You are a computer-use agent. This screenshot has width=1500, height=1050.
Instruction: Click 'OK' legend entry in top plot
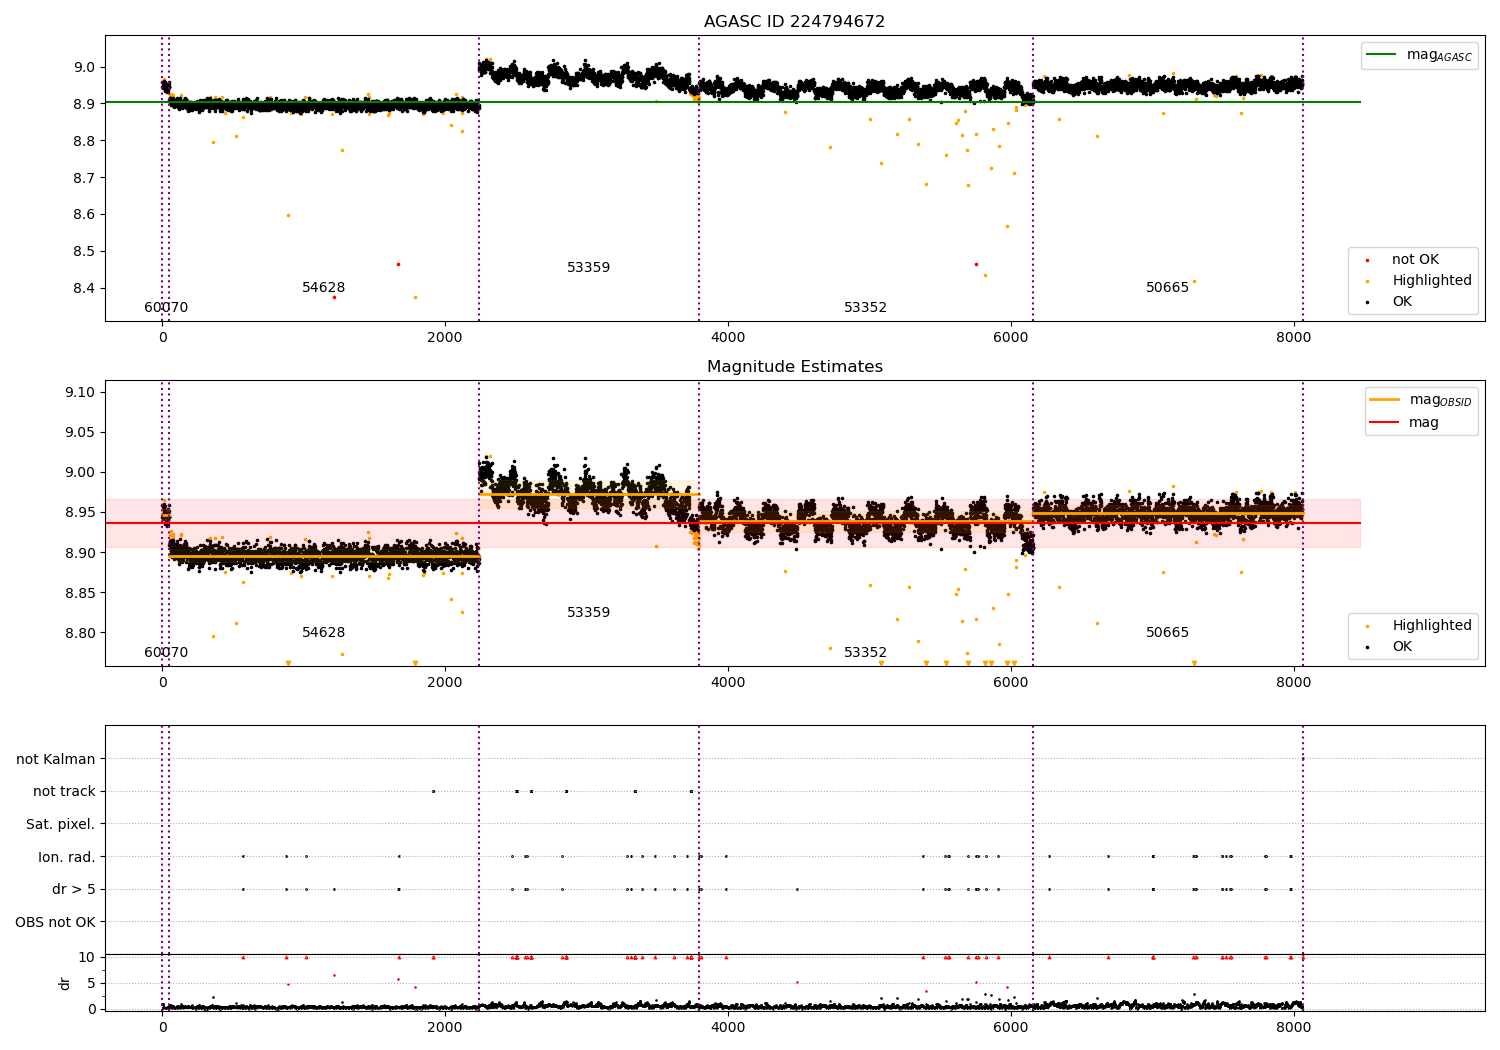pos(1402,302)
